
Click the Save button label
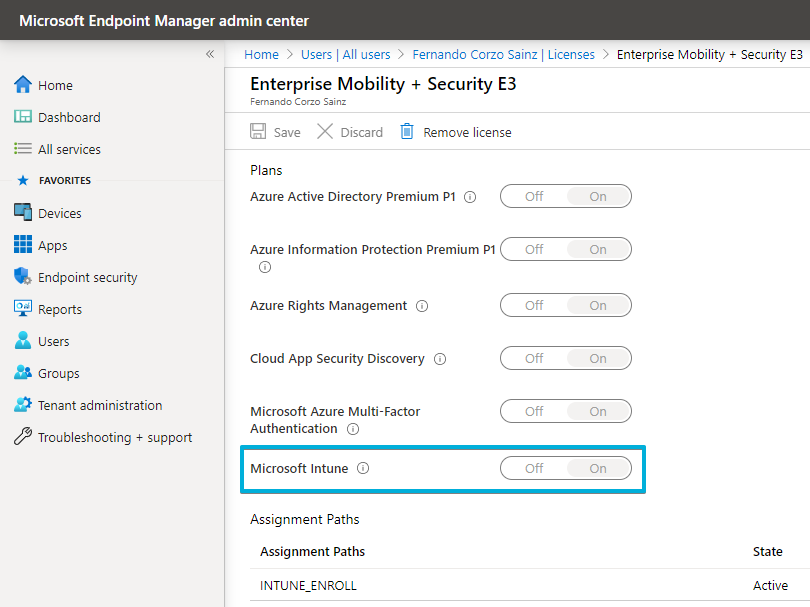287,132
